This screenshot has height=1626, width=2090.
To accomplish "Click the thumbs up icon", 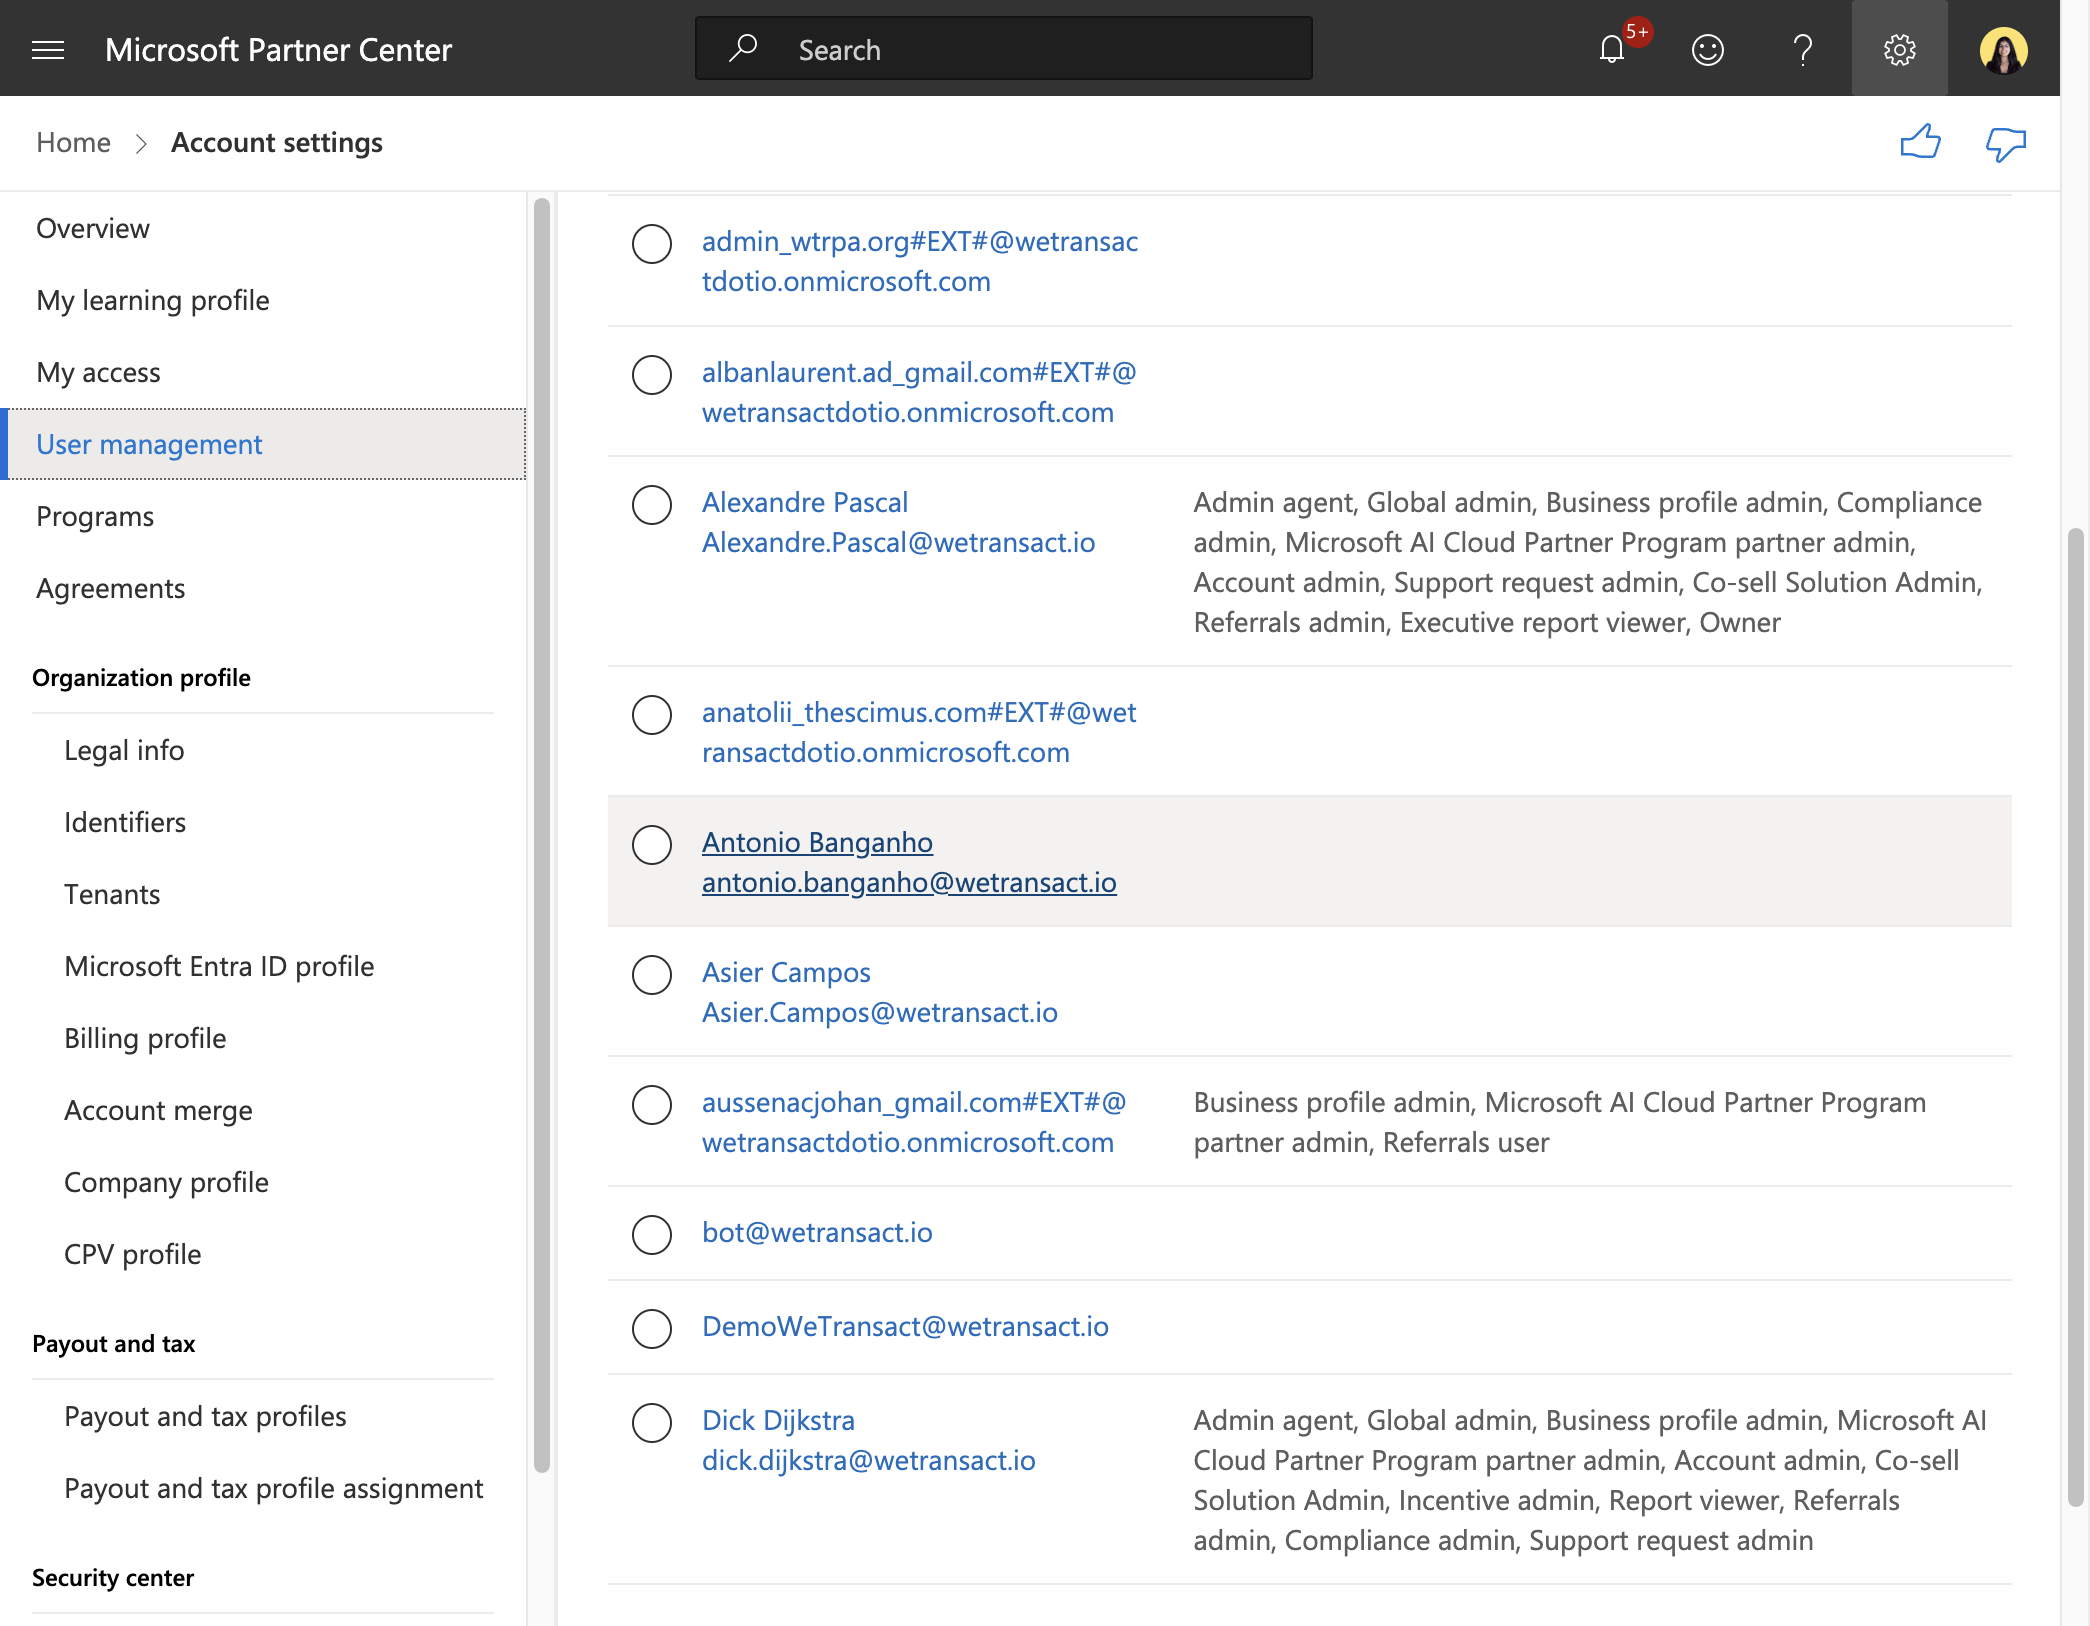I will (1920, 142).
